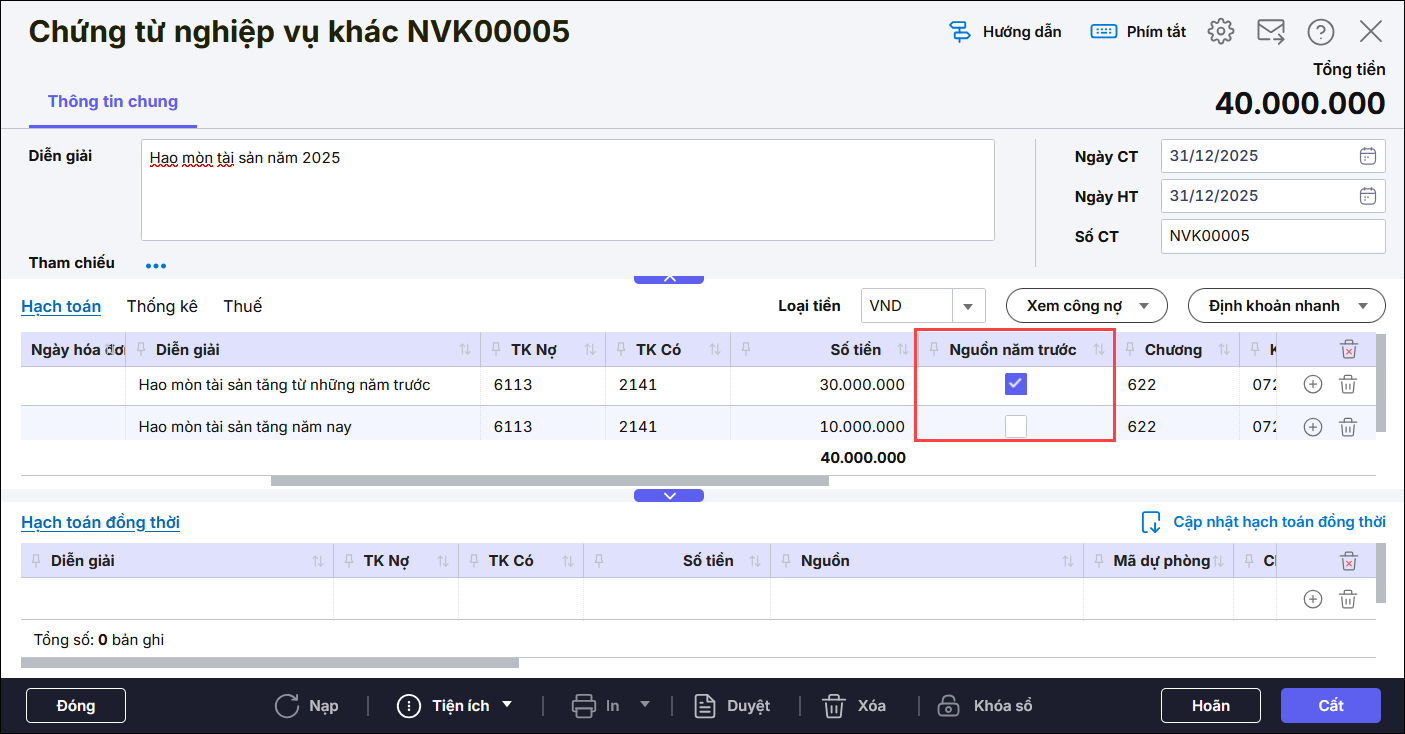This screenshot has width=1405, height=734.
Task: Check Nguồn năm trước for second row
Action: (1015, 427)
